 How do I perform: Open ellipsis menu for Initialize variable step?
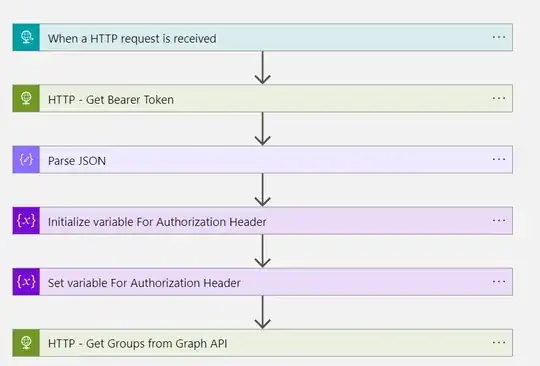tap(499, 221)
